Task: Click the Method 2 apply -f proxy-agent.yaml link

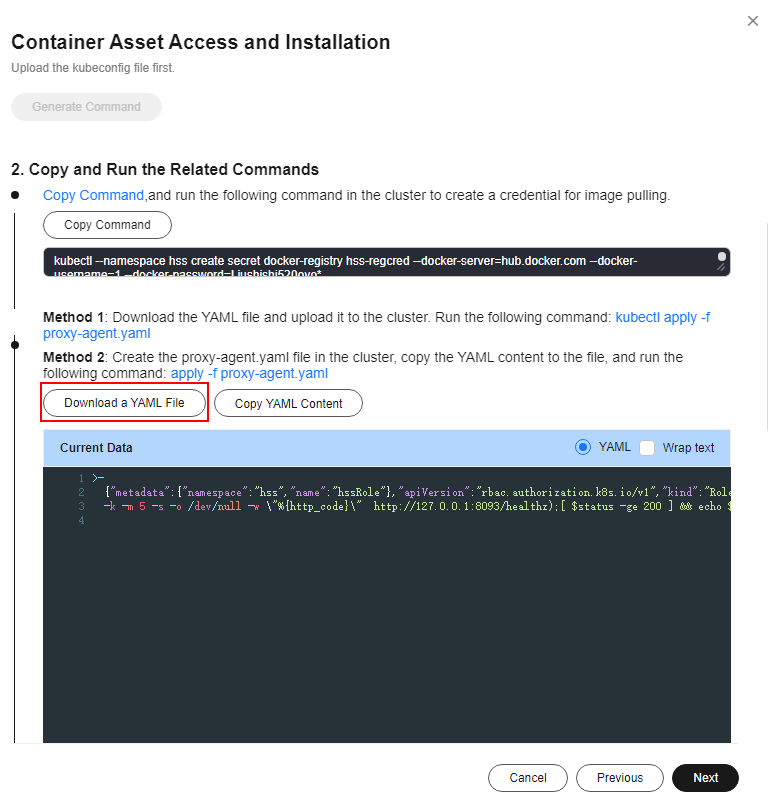Action: click(249, 373)
